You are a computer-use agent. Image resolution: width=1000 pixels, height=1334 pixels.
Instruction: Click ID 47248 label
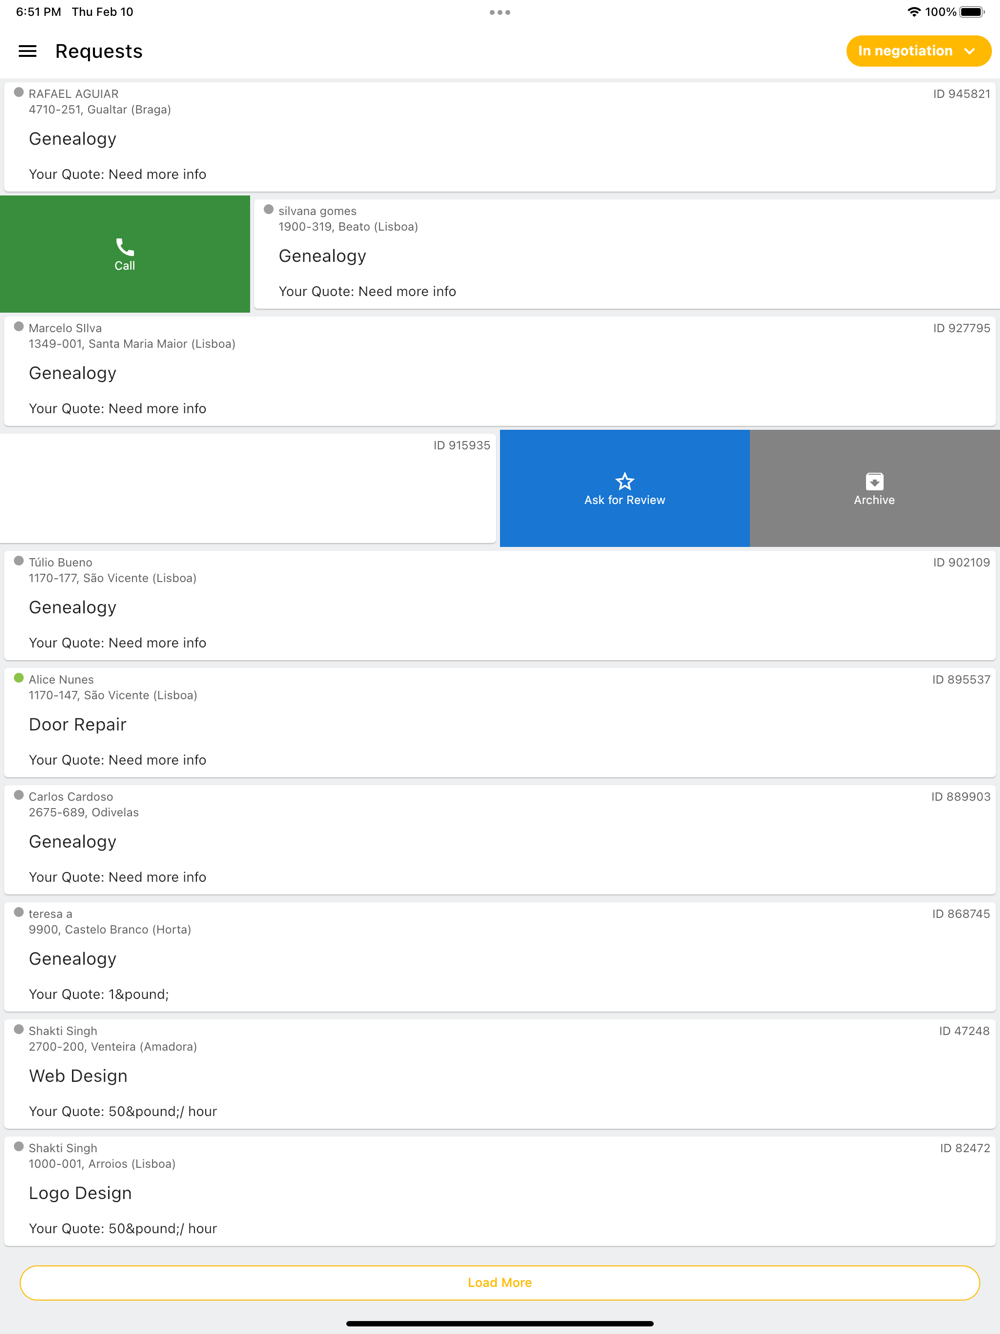pyautogui.click(x=964, y=1031)
